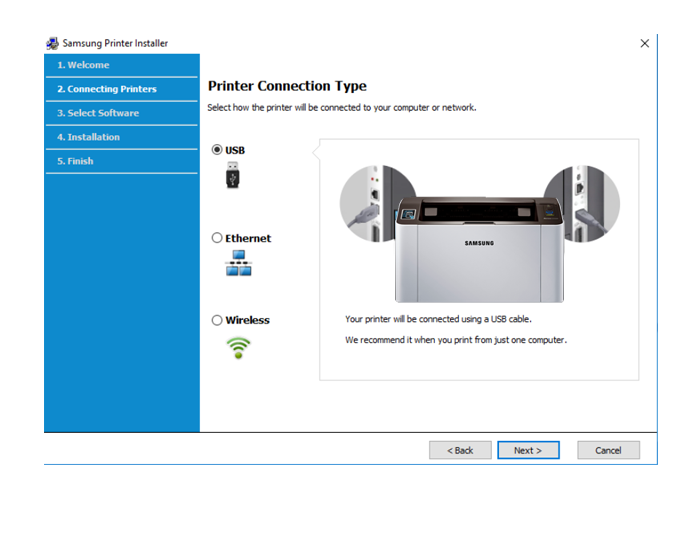Click 'We recommend it when you print from just one computer.'
Viewport: 700px width, 534px height.
point(456,340)
